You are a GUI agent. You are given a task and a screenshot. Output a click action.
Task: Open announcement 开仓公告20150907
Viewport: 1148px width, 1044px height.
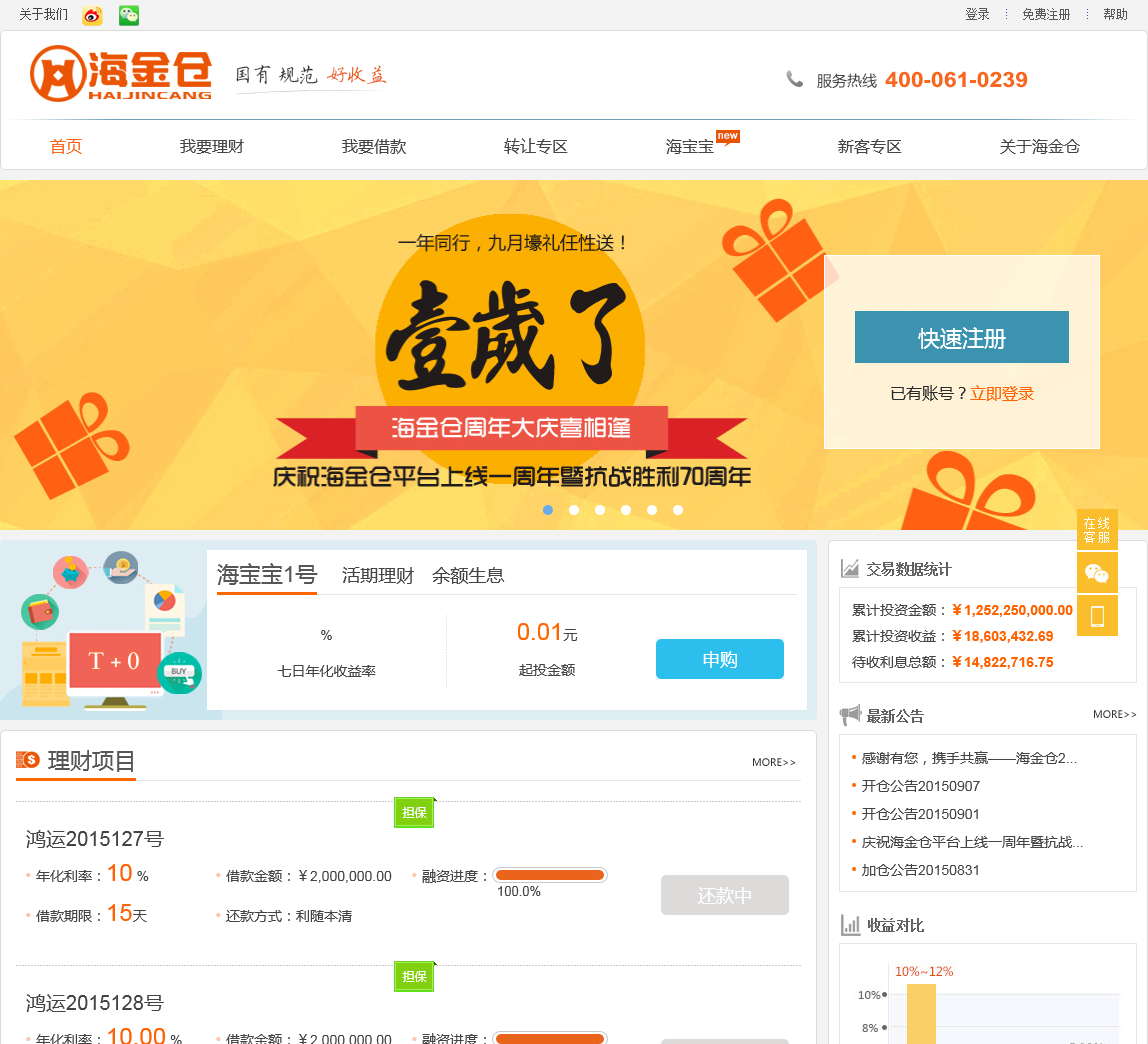pos(920,786)
